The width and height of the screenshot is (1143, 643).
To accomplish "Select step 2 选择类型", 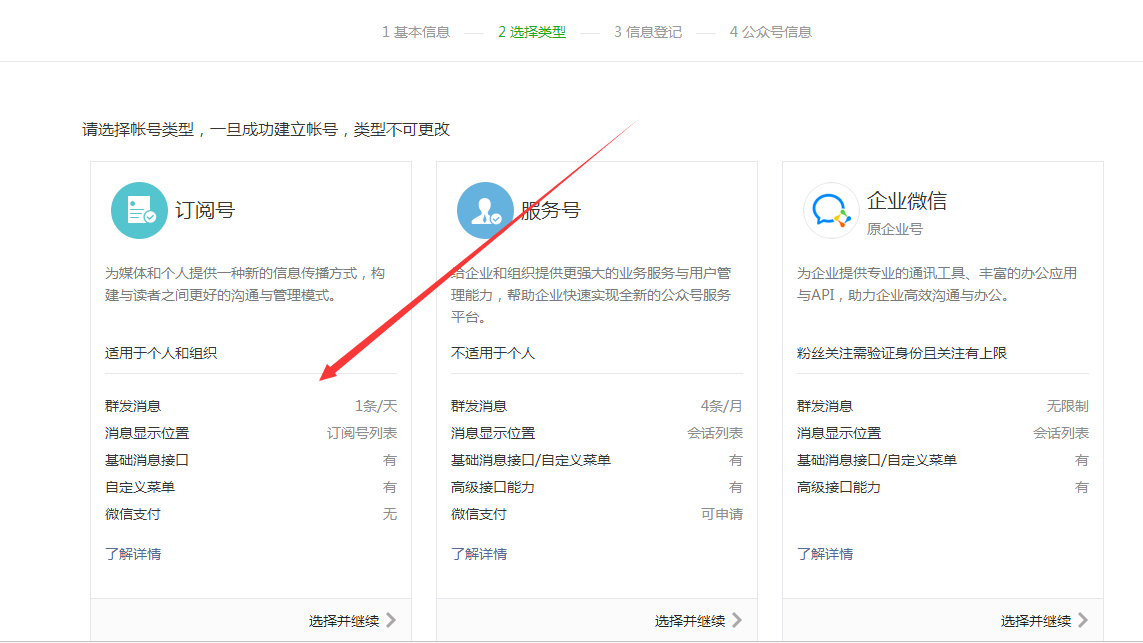I will [x=532, y=32].
